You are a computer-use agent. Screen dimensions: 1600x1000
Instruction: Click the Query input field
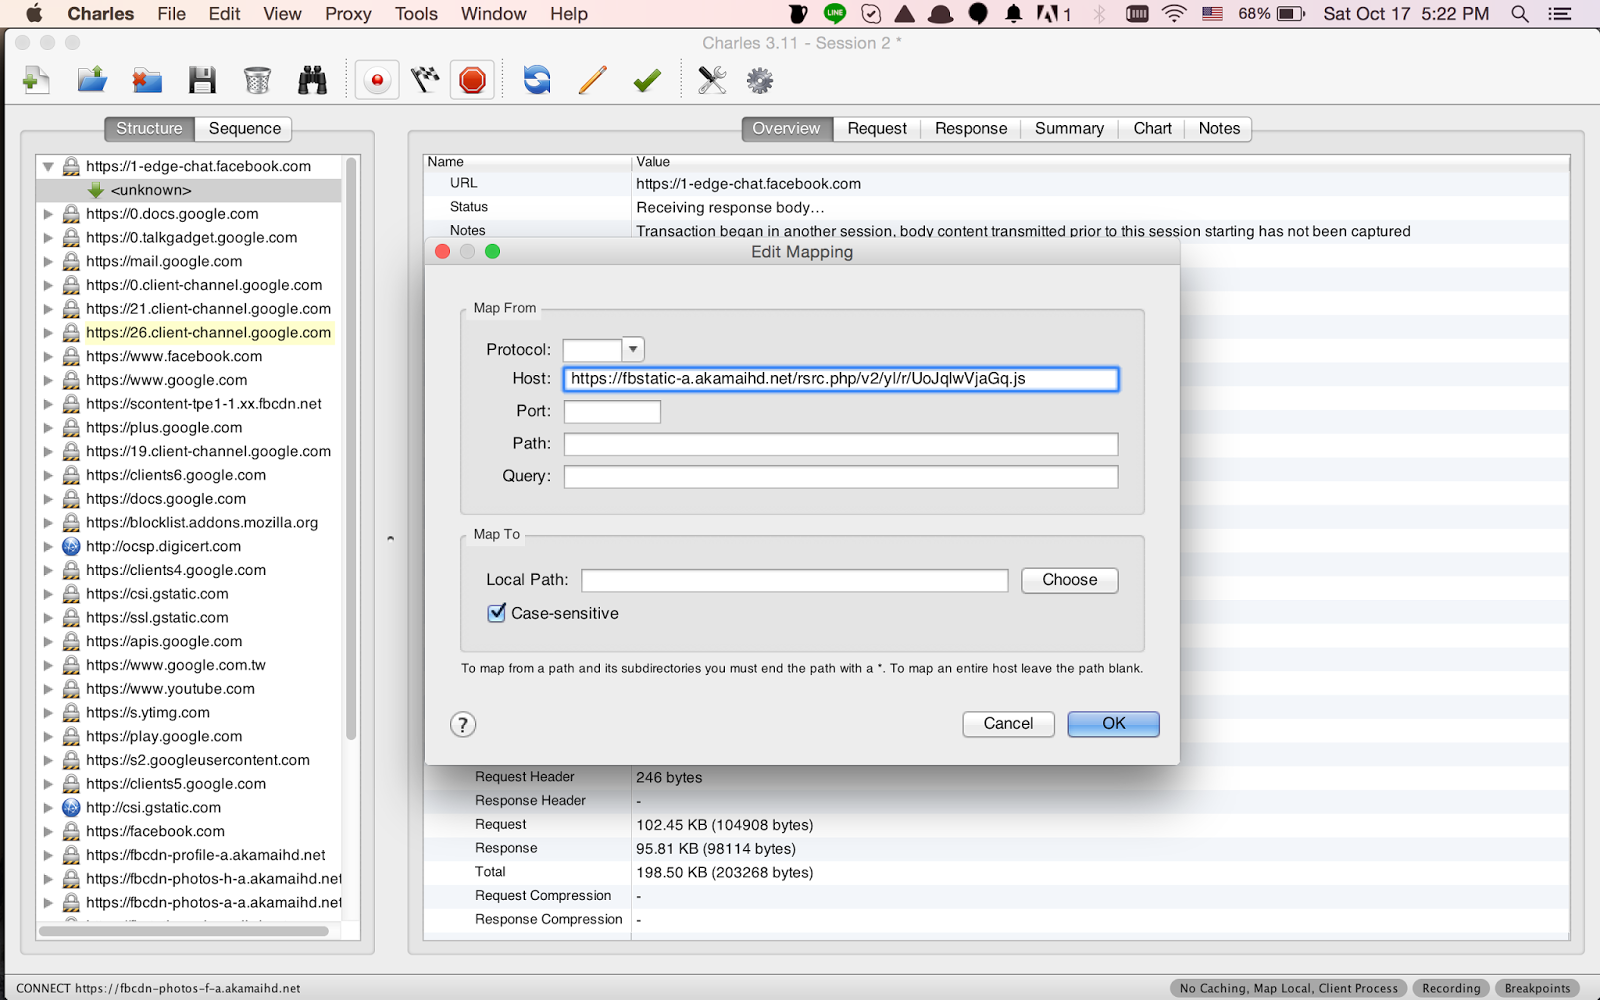(x=841, y=477)
